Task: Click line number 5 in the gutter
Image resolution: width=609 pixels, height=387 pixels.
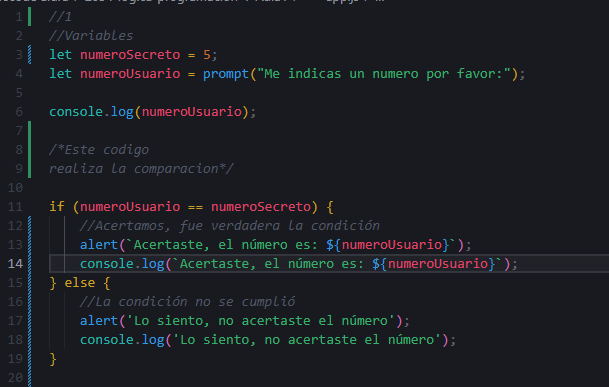Action: (19, 93)
